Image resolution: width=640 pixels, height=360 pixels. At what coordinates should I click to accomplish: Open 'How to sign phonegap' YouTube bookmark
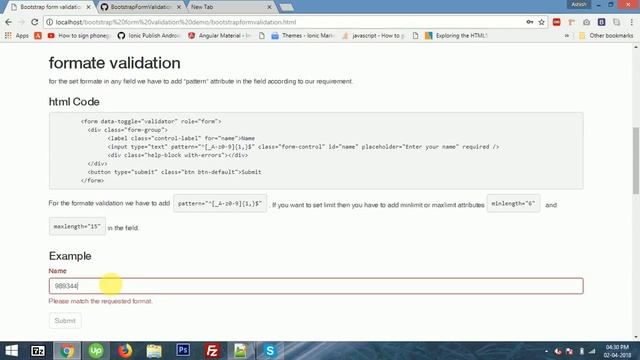tap(78, 36)
